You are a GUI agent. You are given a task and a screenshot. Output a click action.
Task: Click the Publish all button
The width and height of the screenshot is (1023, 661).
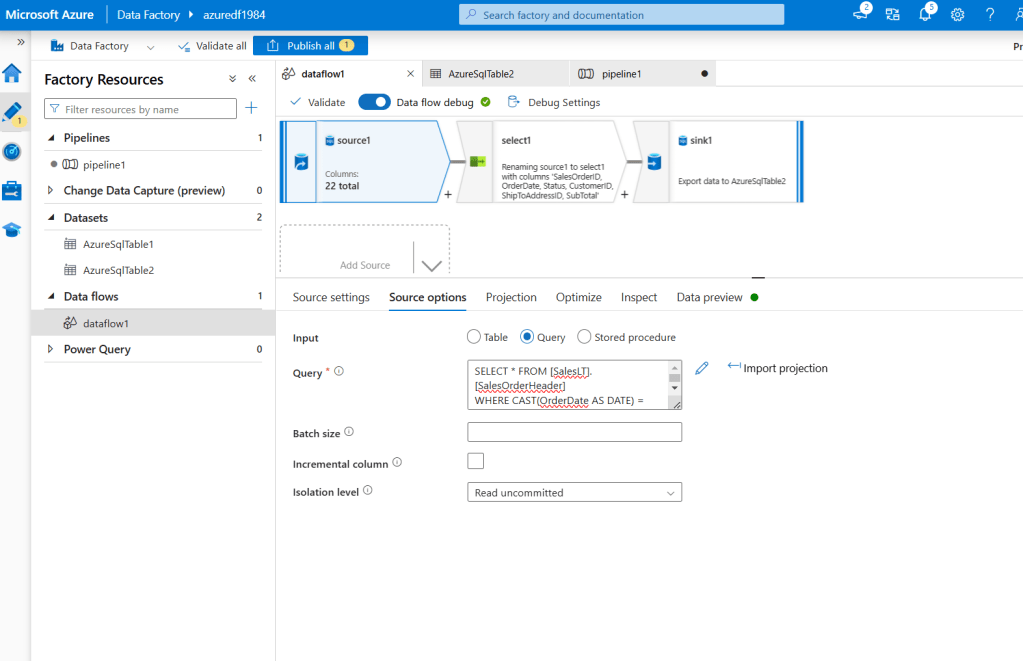(310, 46)
